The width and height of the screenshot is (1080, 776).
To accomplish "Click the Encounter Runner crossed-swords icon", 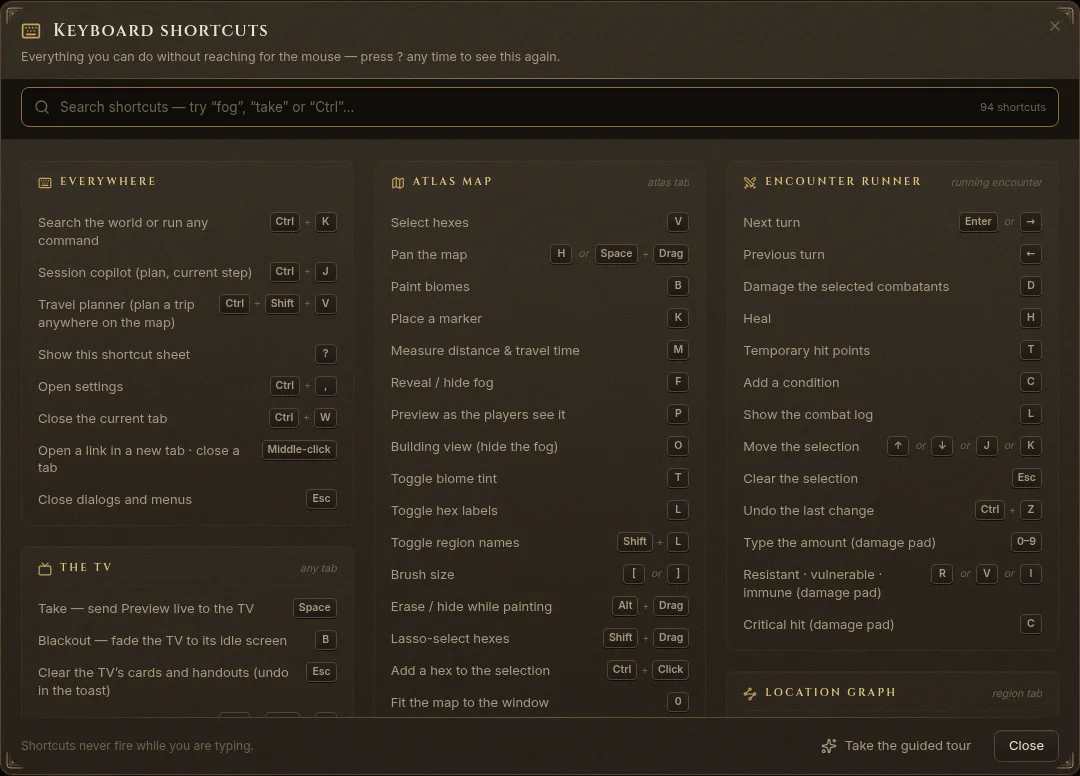I will [x=750, y=182].
